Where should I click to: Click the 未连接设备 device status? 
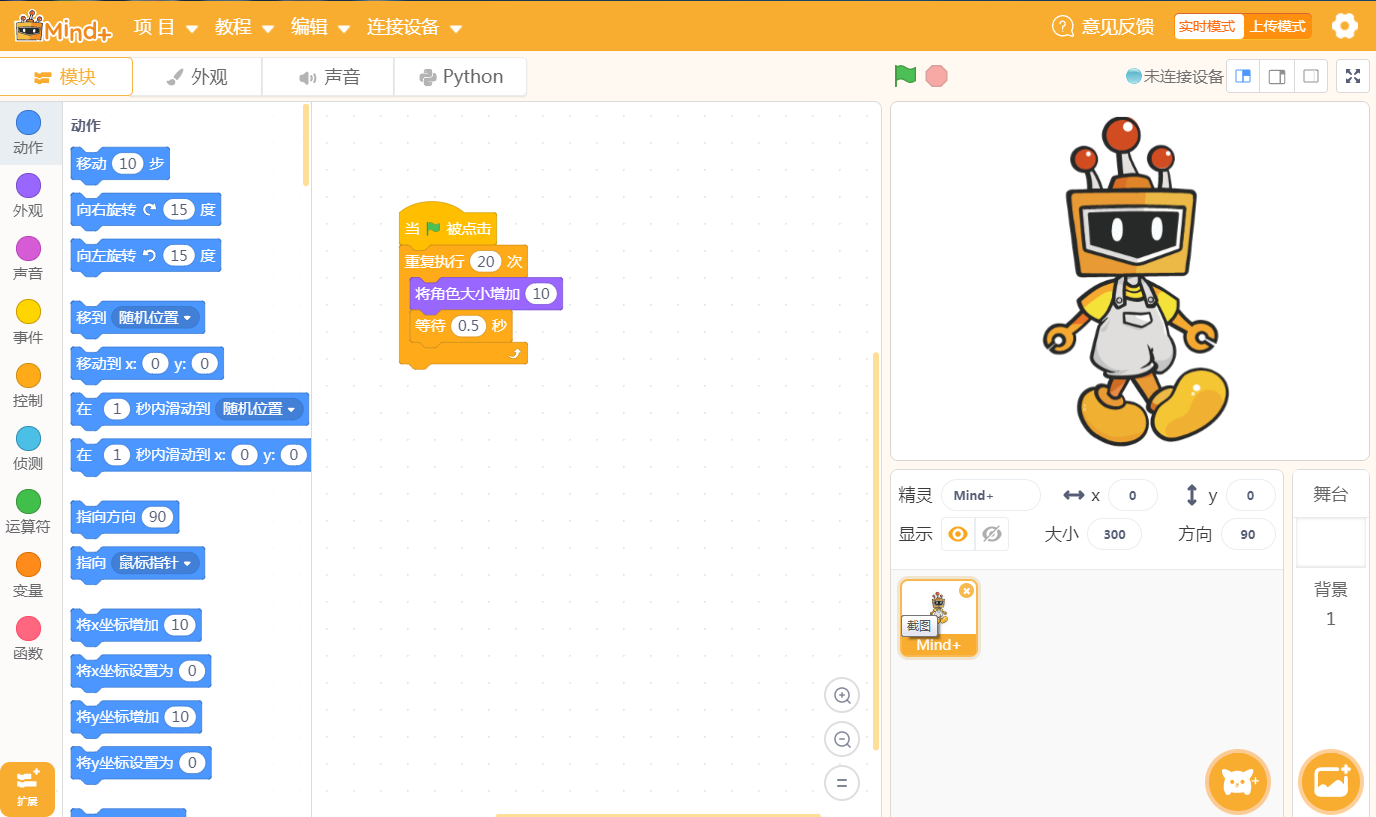click(1175, 76)
